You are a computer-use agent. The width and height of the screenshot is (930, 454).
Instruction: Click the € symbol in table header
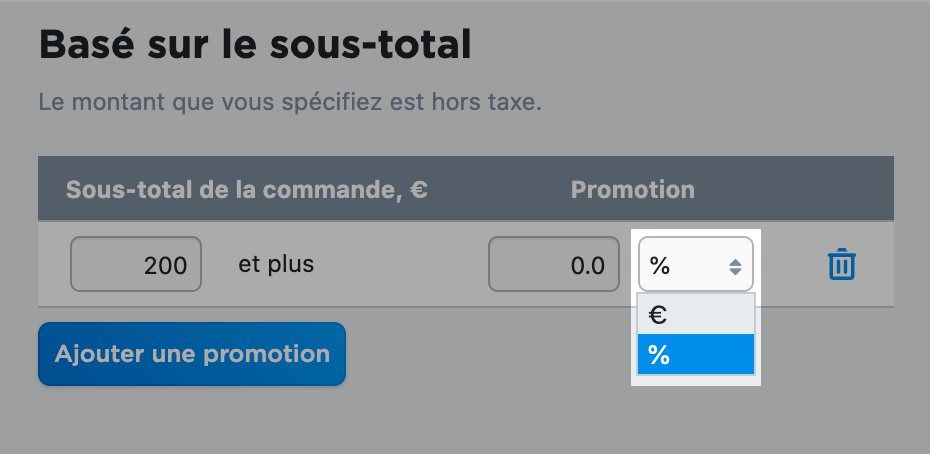419,189
